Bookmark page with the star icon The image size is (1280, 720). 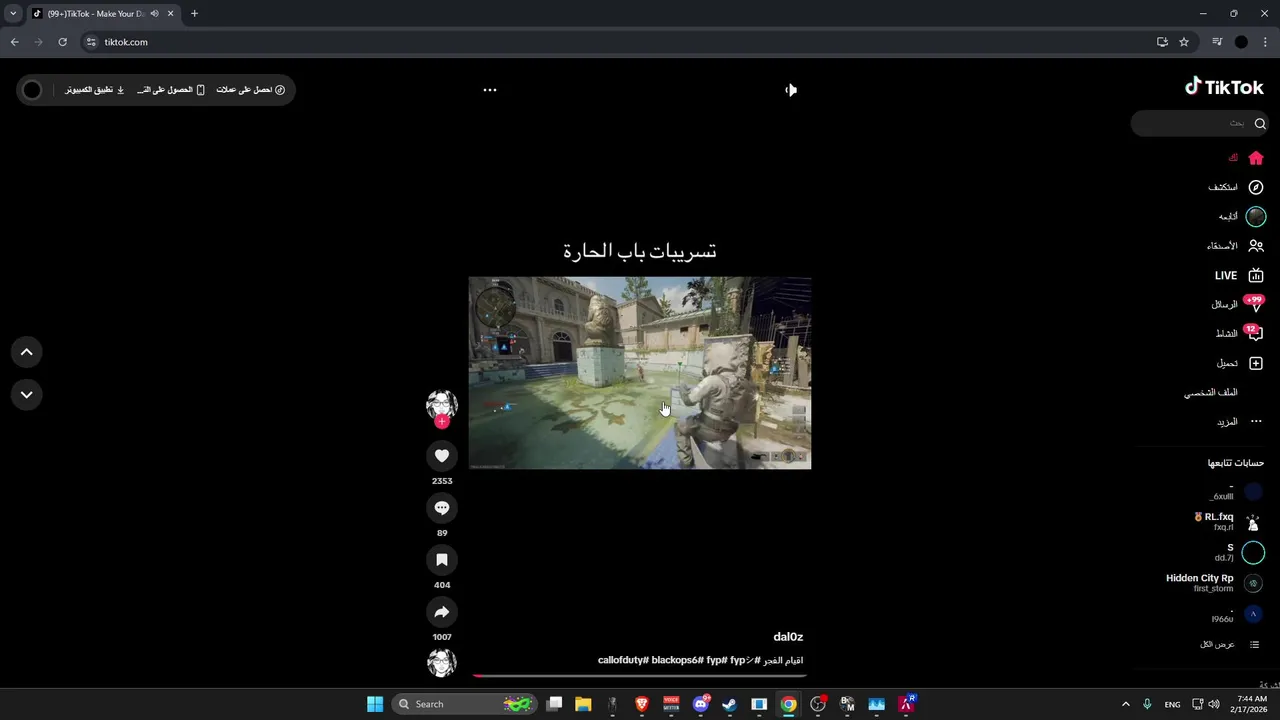[x=1184, y=42]
